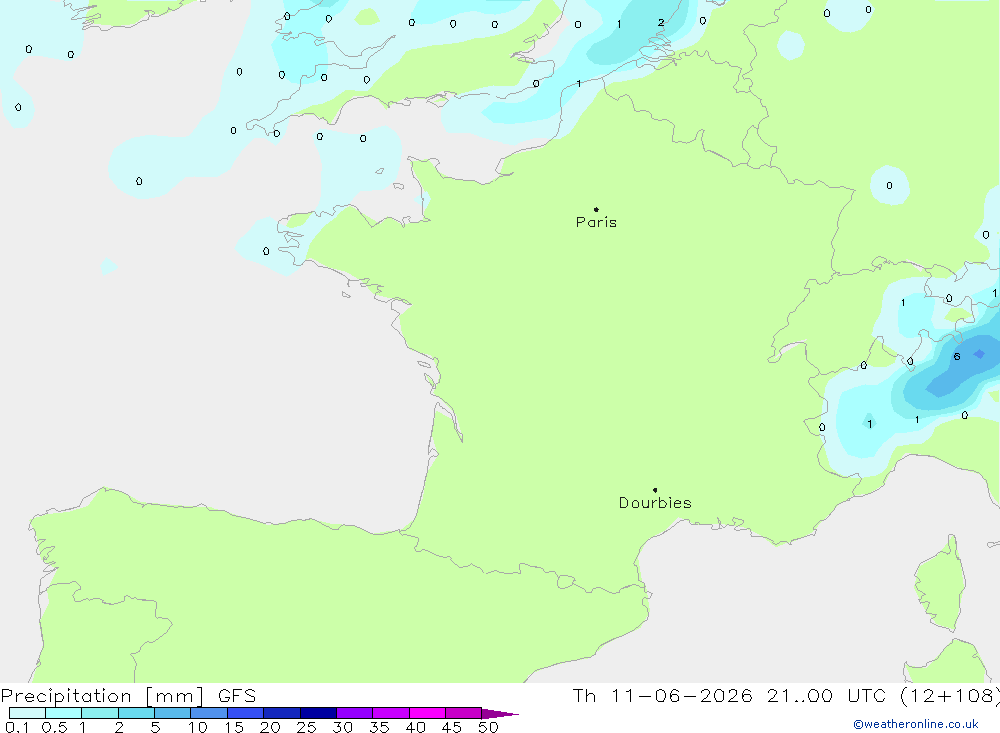Click the legend scale value '0.1'

[x=17, y=727]
